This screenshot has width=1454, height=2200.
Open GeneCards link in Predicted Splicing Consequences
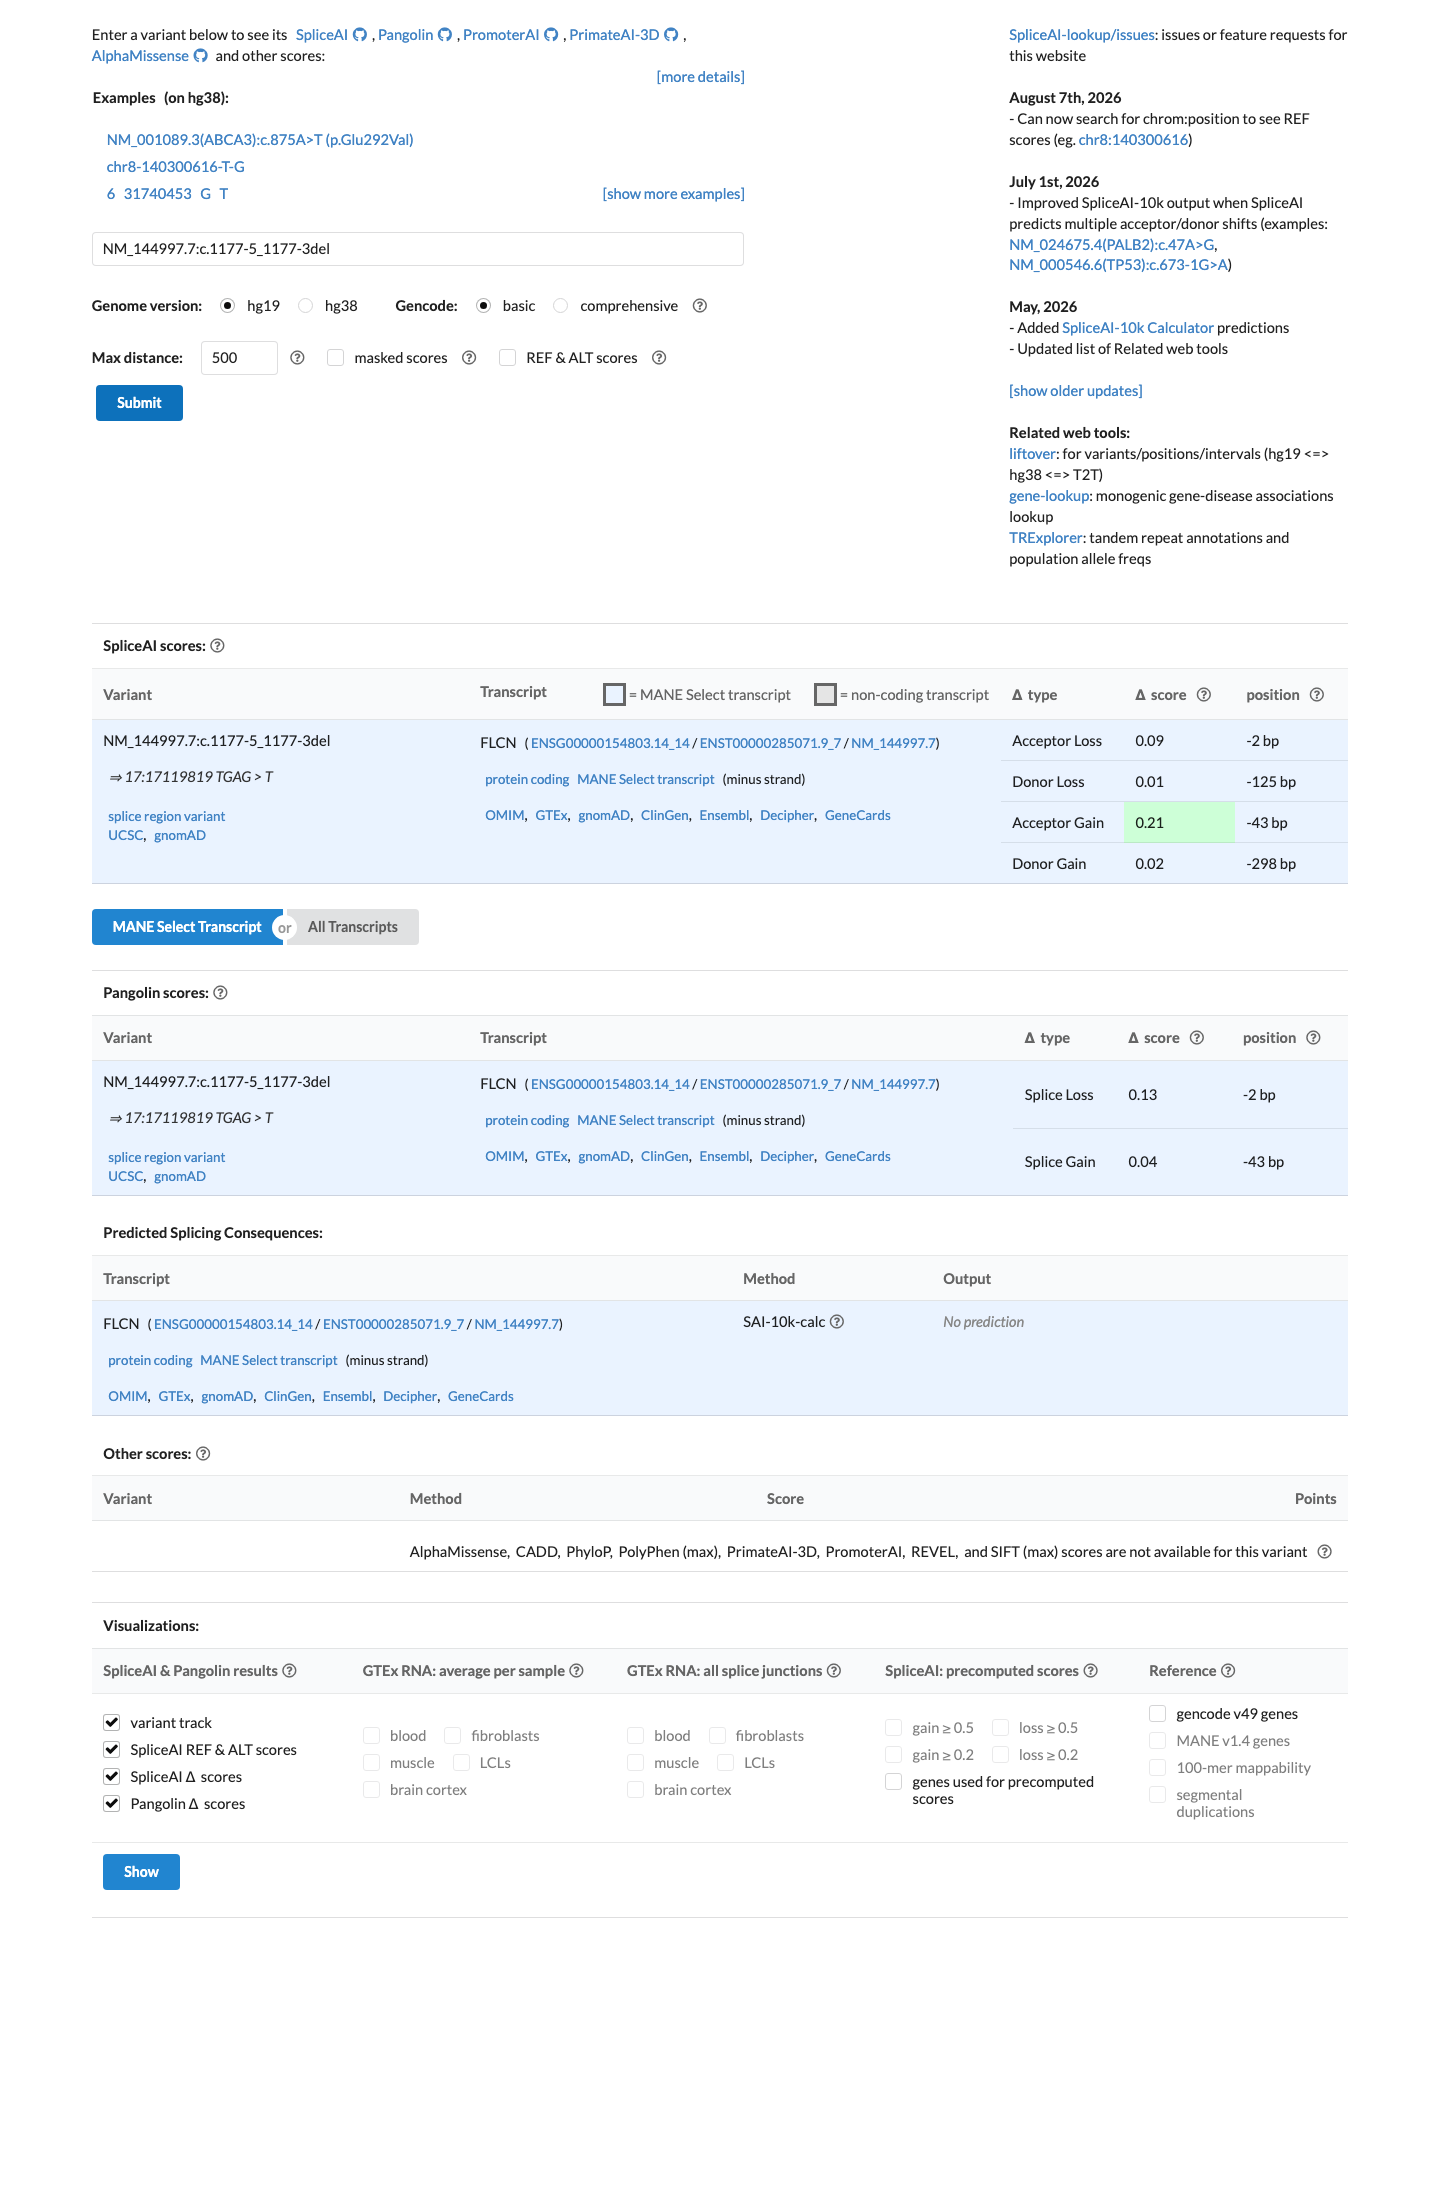(481, 1397)
